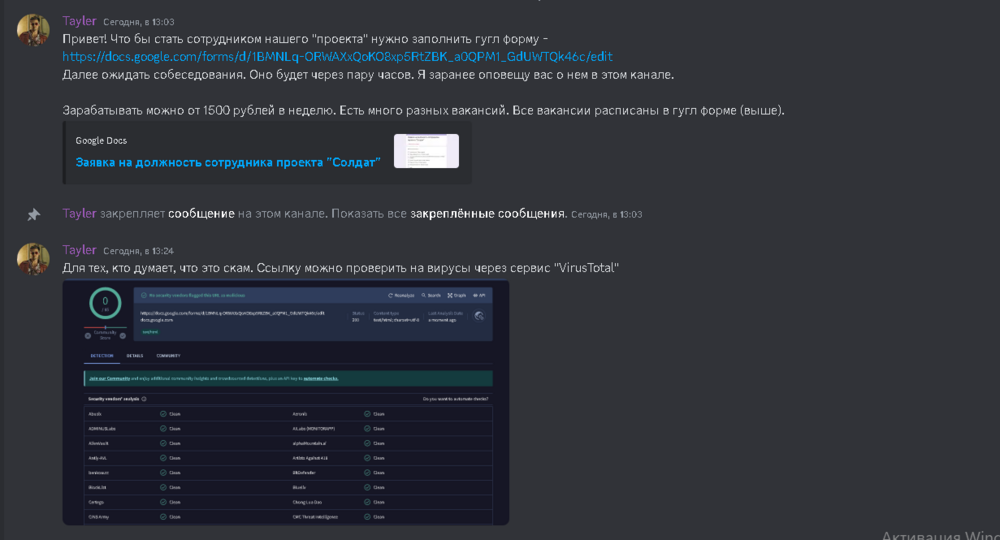Click the line "Зарабатывать можно от 1500 рублей"

click(x=423, y=110)
